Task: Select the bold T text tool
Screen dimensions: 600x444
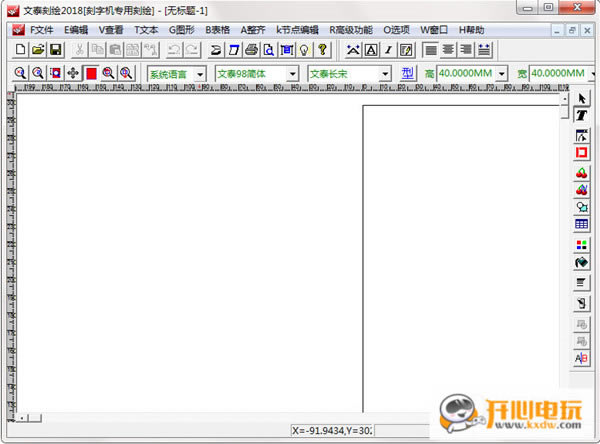Action: coord(582,115)
